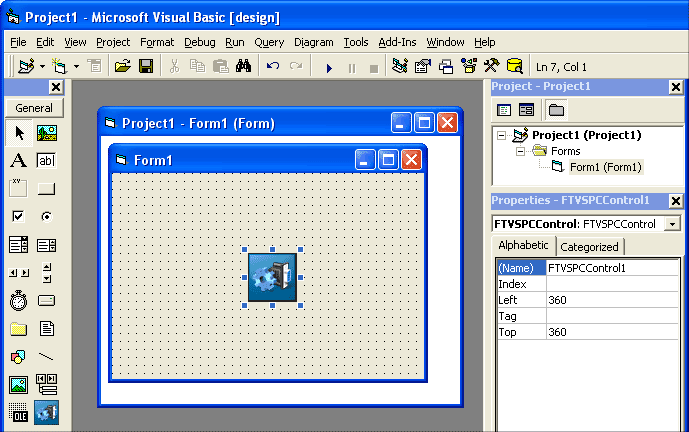The image size is (689, 432).
Task: Open the Properties Window toolbar icon
Action: click(423, 66)
